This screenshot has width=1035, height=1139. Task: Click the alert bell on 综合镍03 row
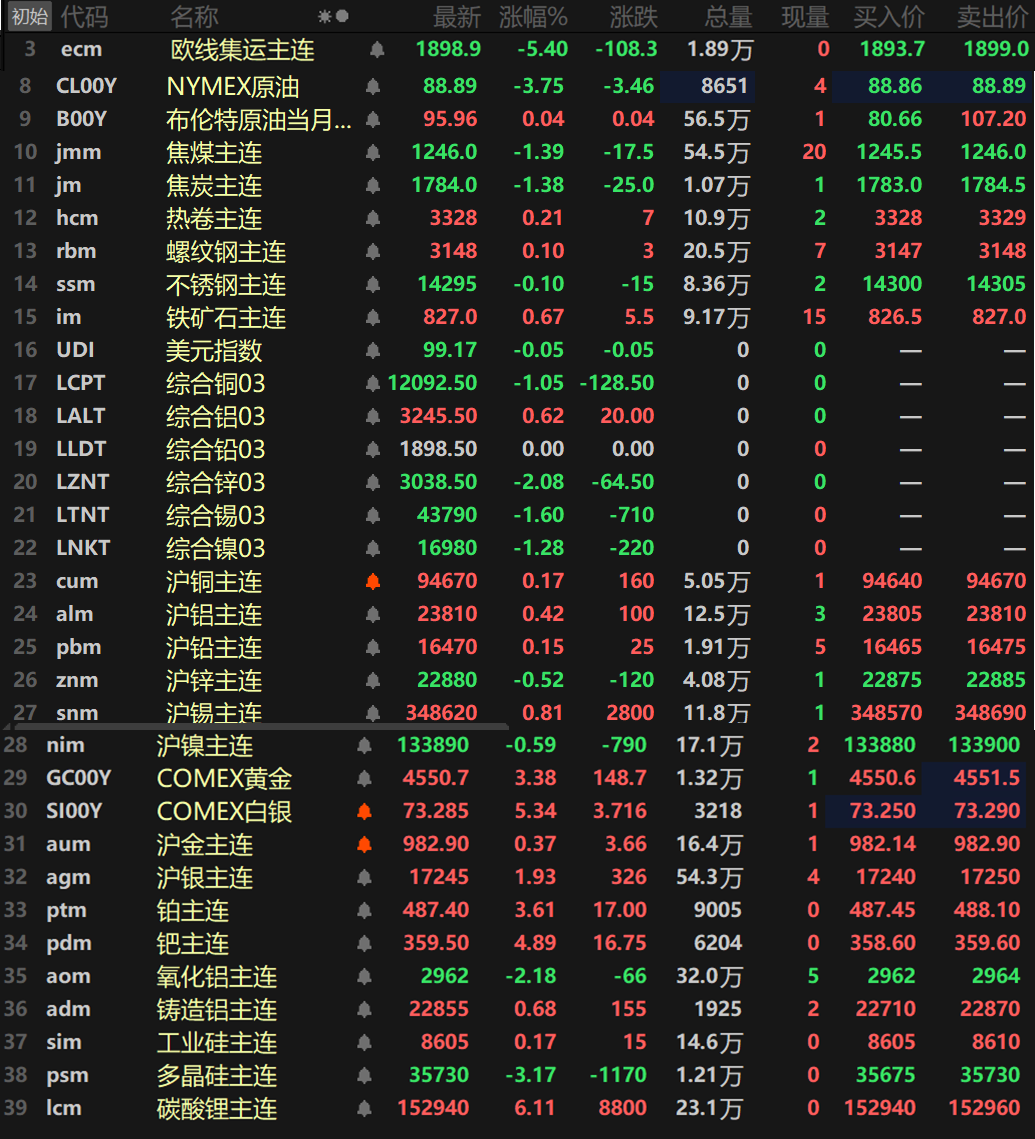point(372,547)
